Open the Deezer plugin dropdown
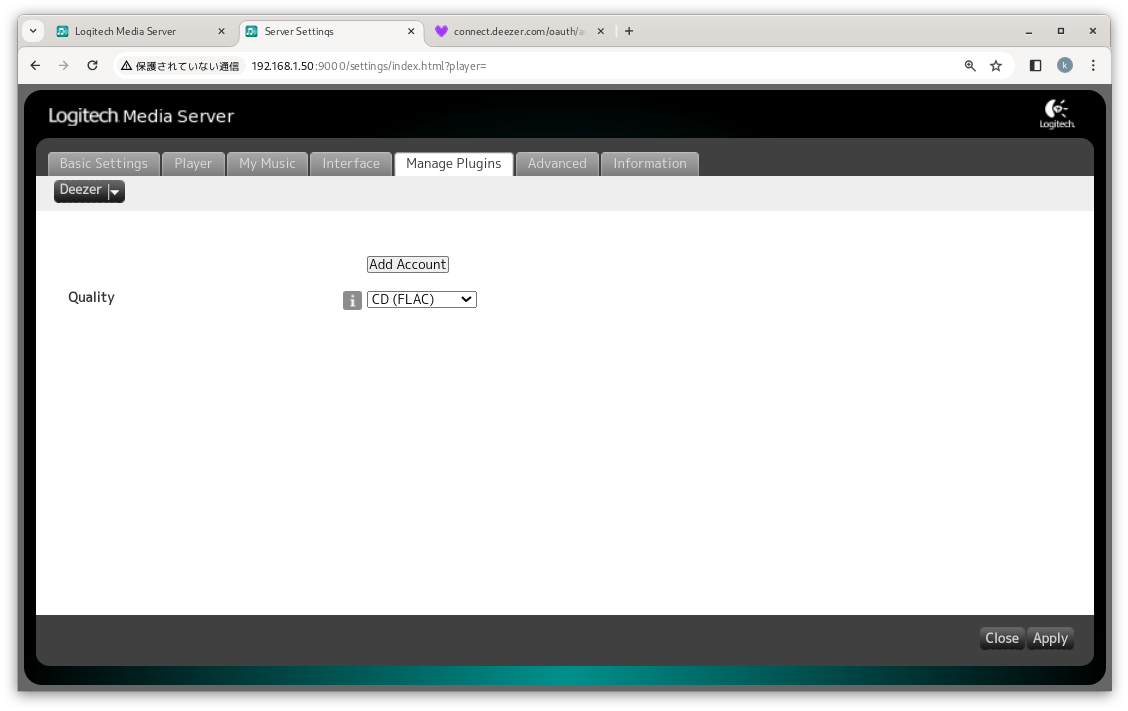Viewport: 1128px width, 711px height. [x=89, y=191]
